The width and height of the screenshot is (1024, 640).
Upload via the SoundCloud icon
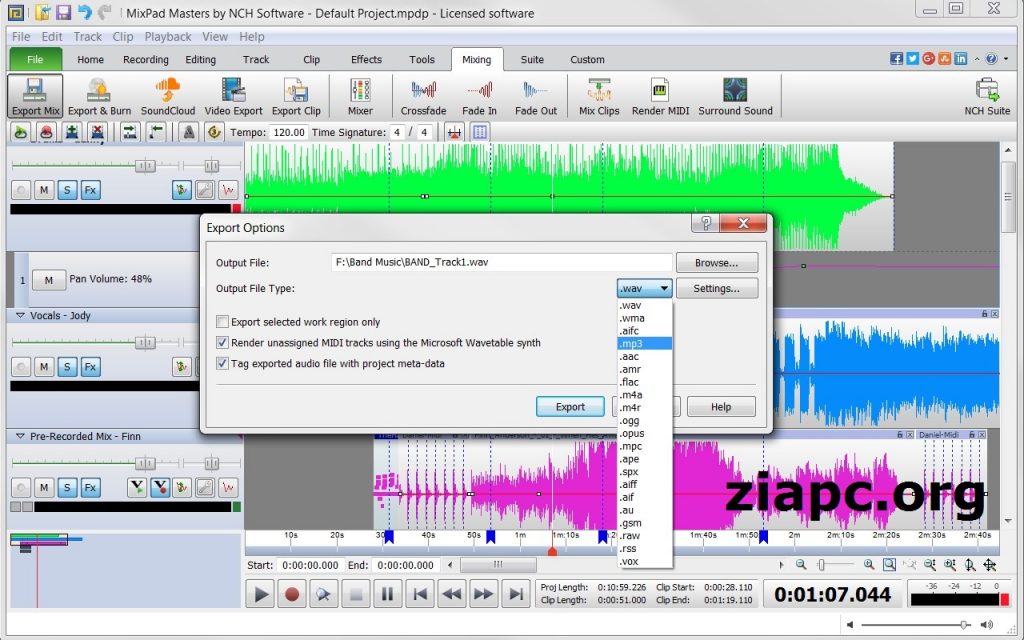pos(168,96)
